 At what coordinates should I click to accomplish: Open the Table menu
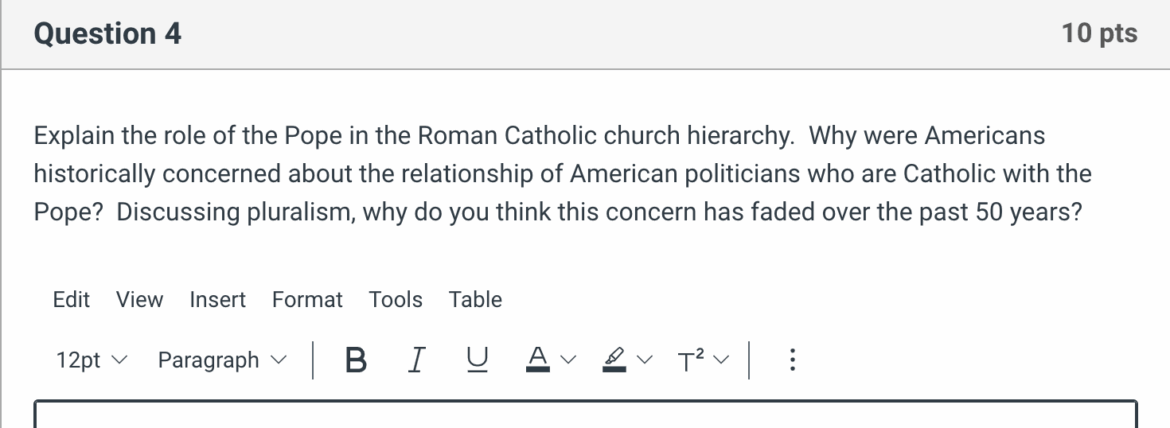475,299
